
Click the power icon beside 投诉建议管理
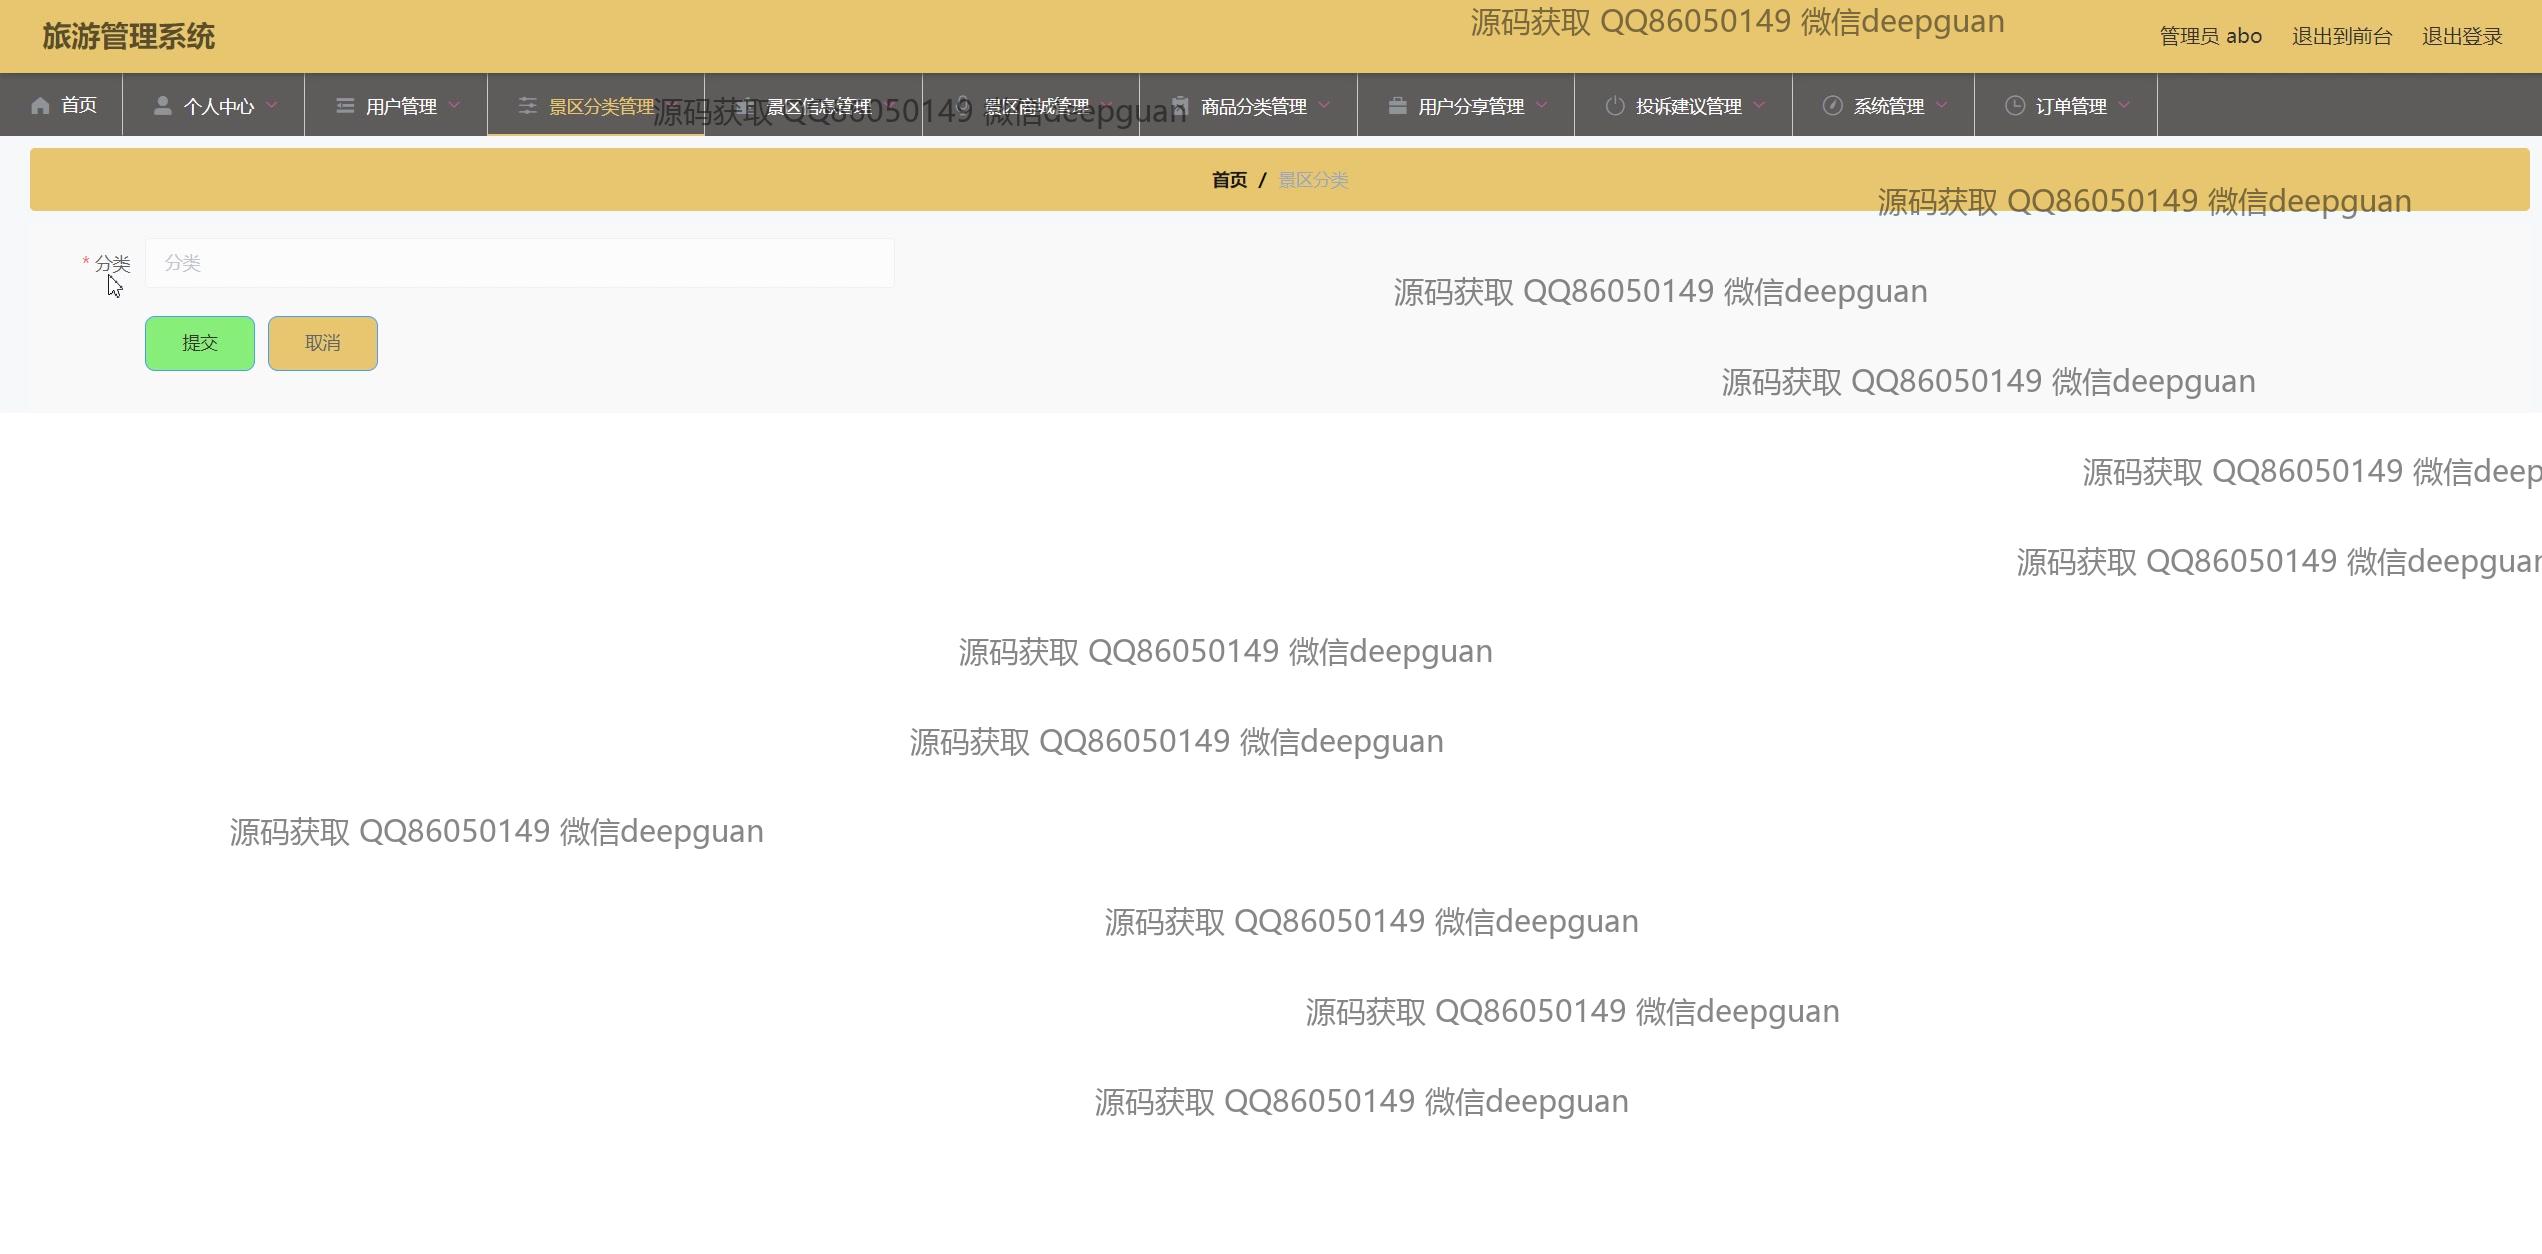click(1614, 106)
